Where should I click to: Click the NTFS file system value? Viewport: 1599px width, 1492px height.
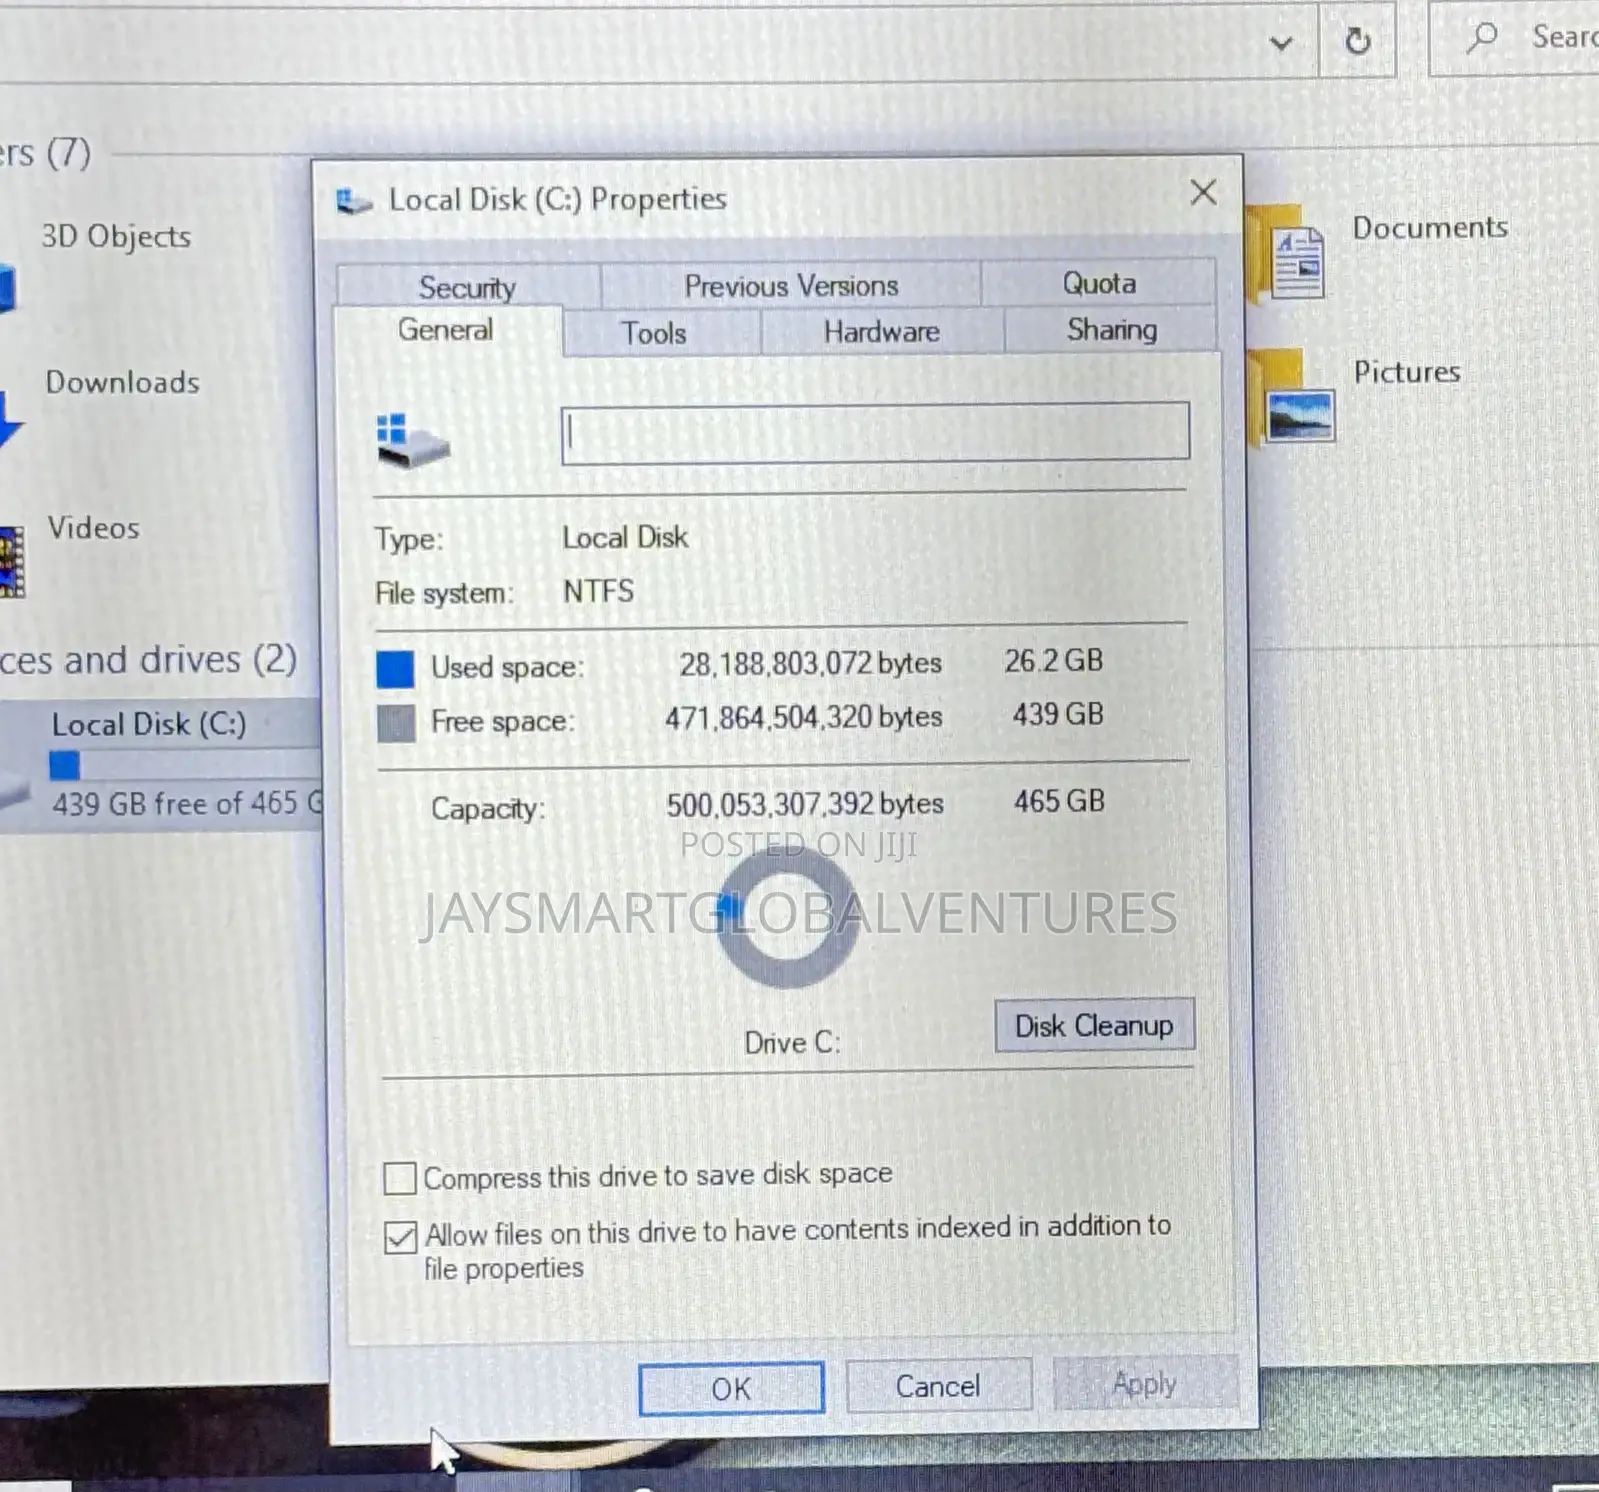coord(598,591)
